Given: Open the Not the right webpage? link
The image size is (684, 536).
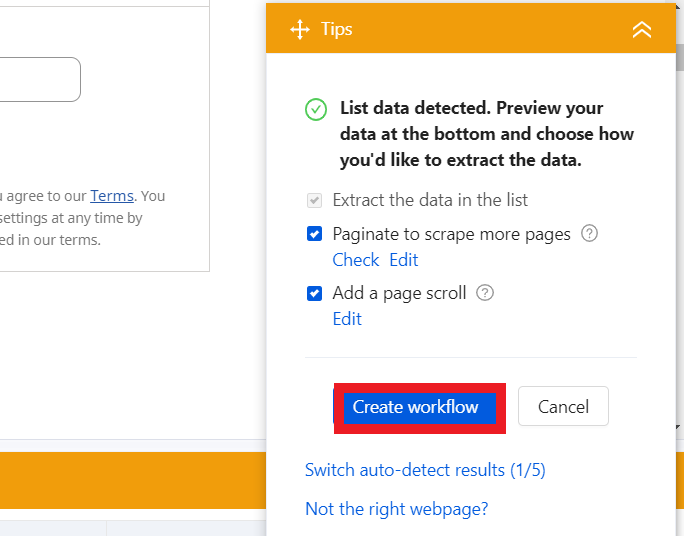Looking at the screenshot, I should [396, 509].
